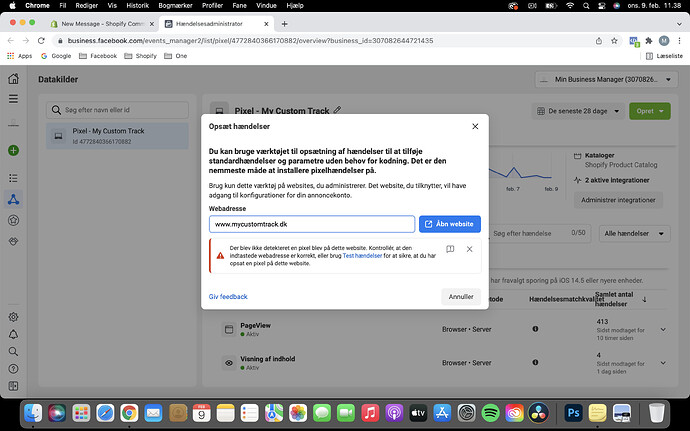Image resolution: width=690 pixels, height=431 pixels.
Task: Click the Shopify Product Catalog text
Action: tap(621, 165)
